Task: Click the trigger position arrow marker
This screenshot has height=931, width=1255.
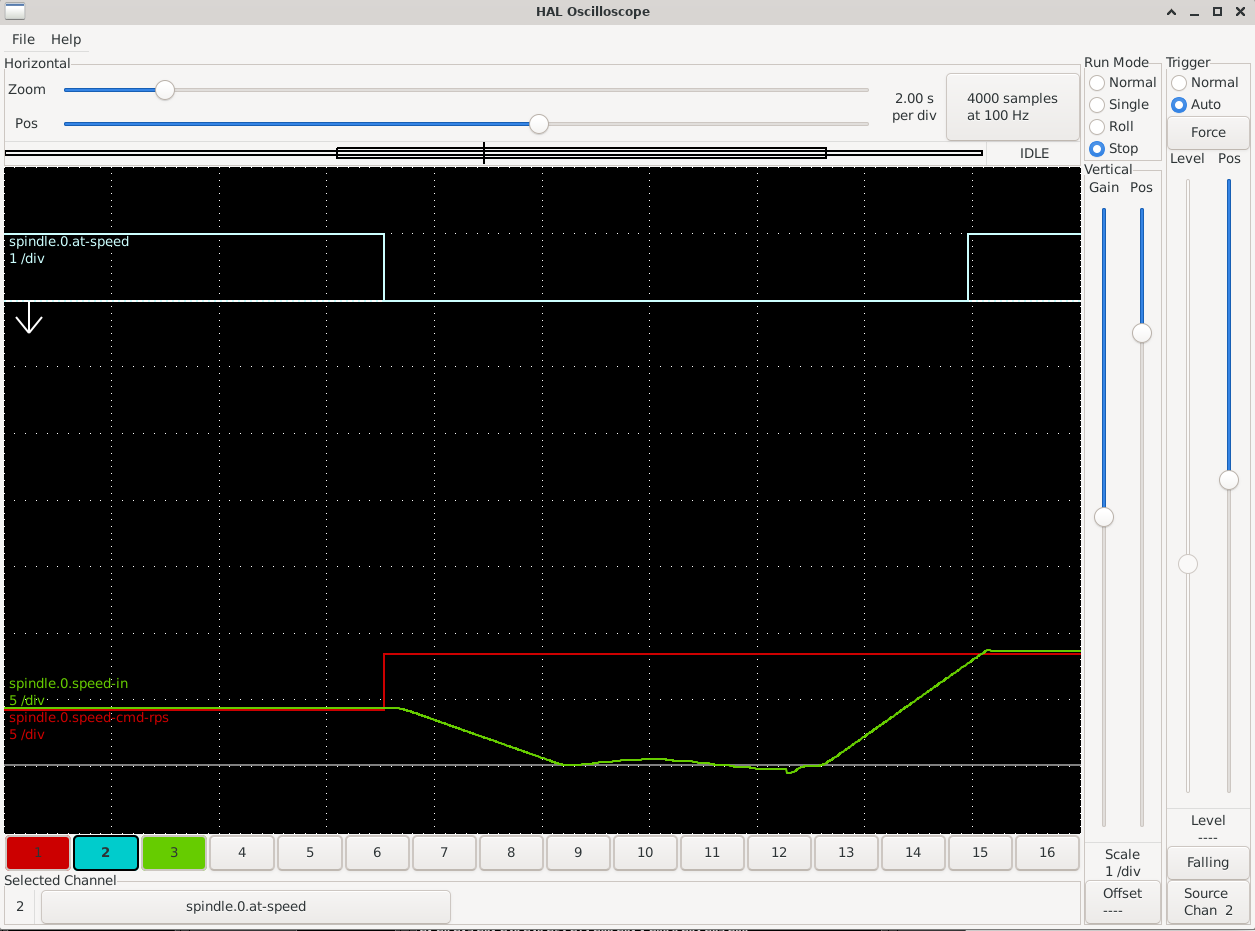Action: (29, 317)
